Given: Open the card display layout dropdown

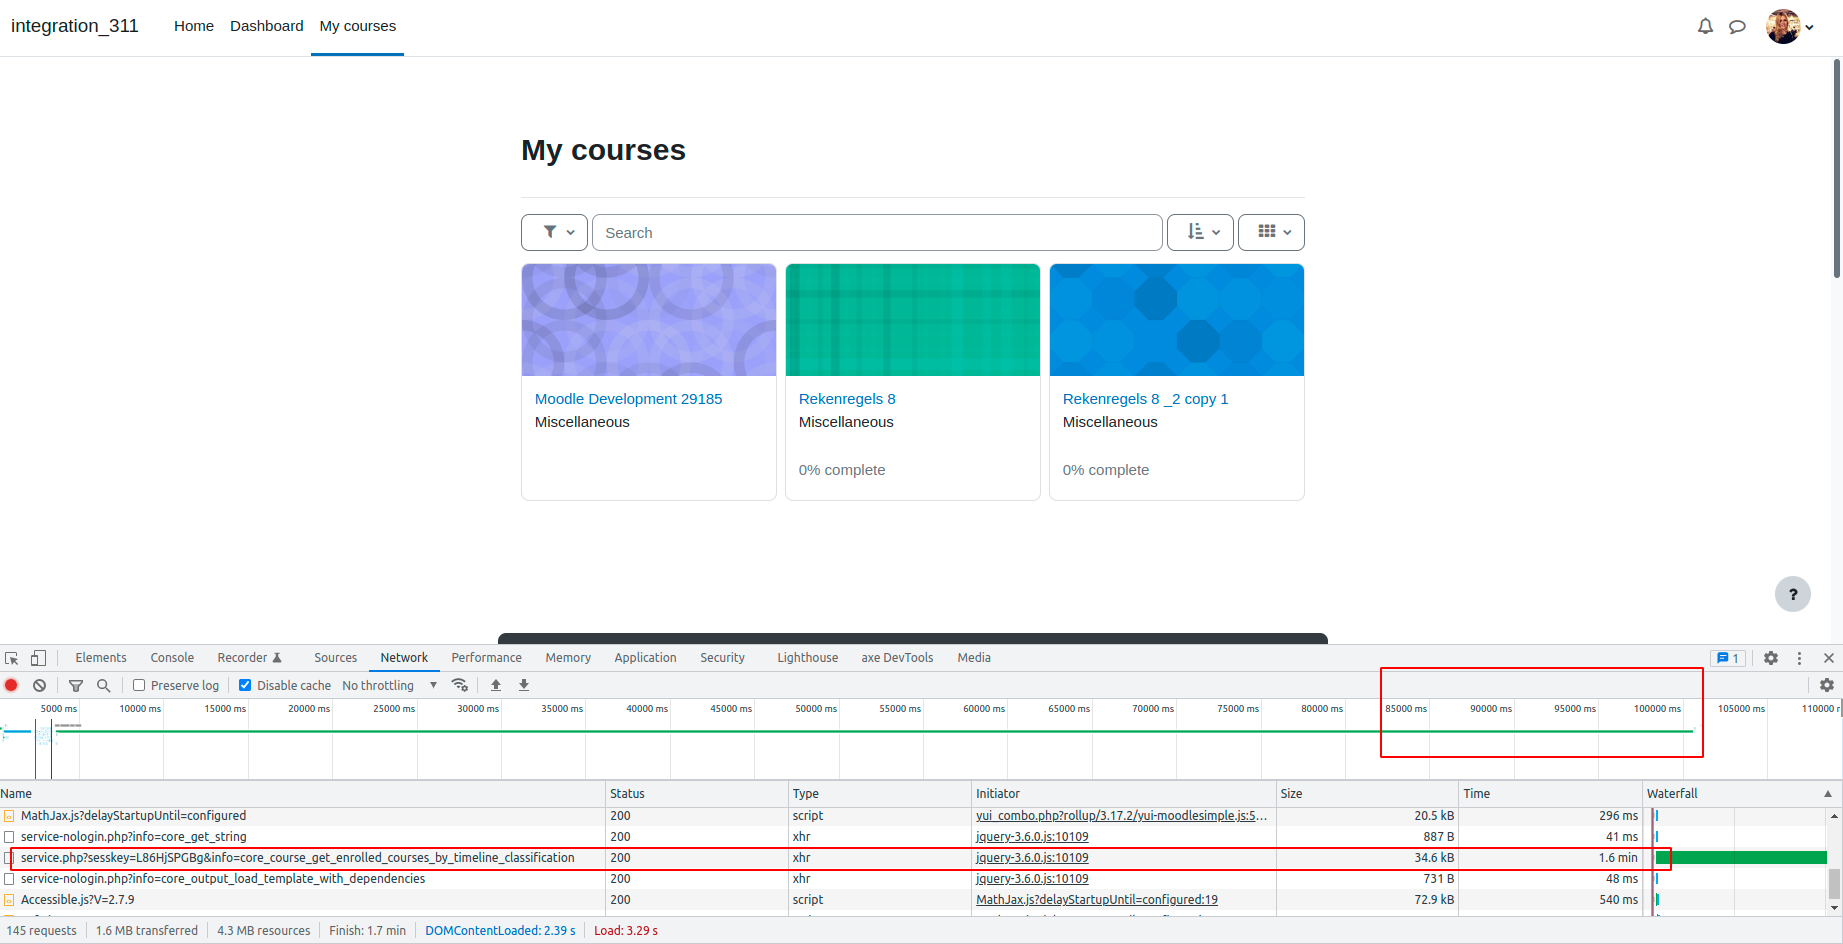Looking at the screenshot, I should coord(1271,232).
